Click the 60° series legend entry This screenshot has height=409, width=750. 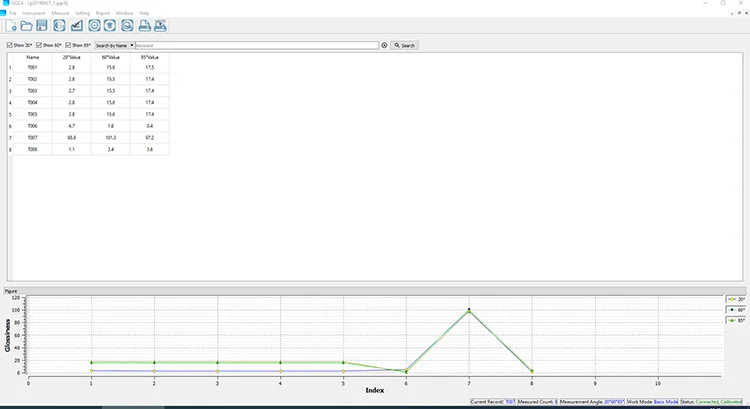pos(737,310)
